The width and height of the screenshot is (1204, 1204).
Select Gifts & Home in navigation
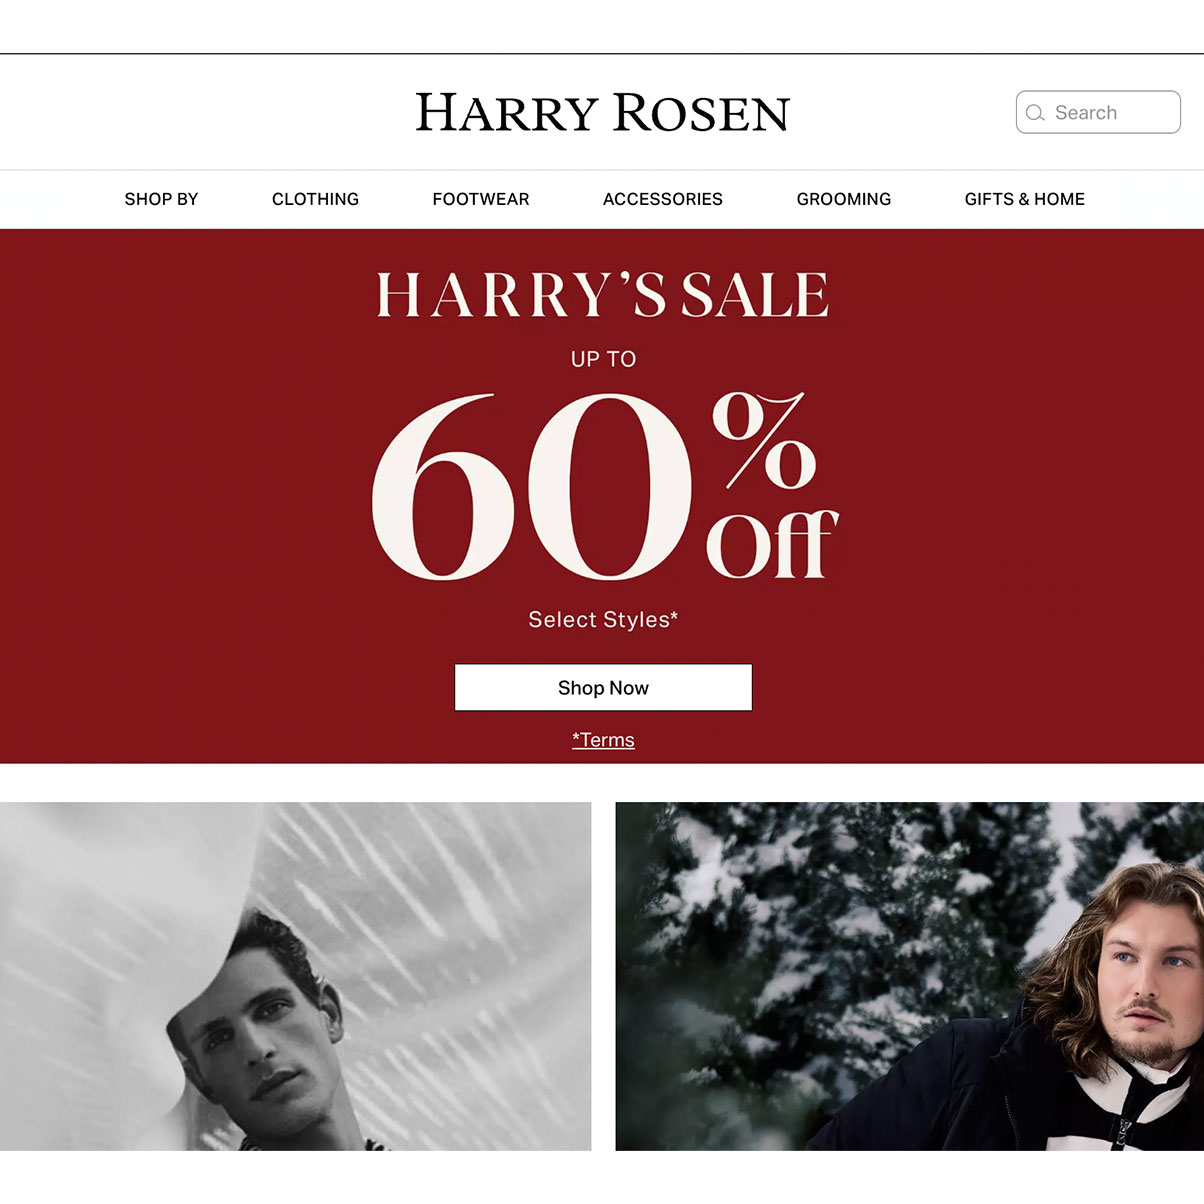click(x=1025, y=199)
